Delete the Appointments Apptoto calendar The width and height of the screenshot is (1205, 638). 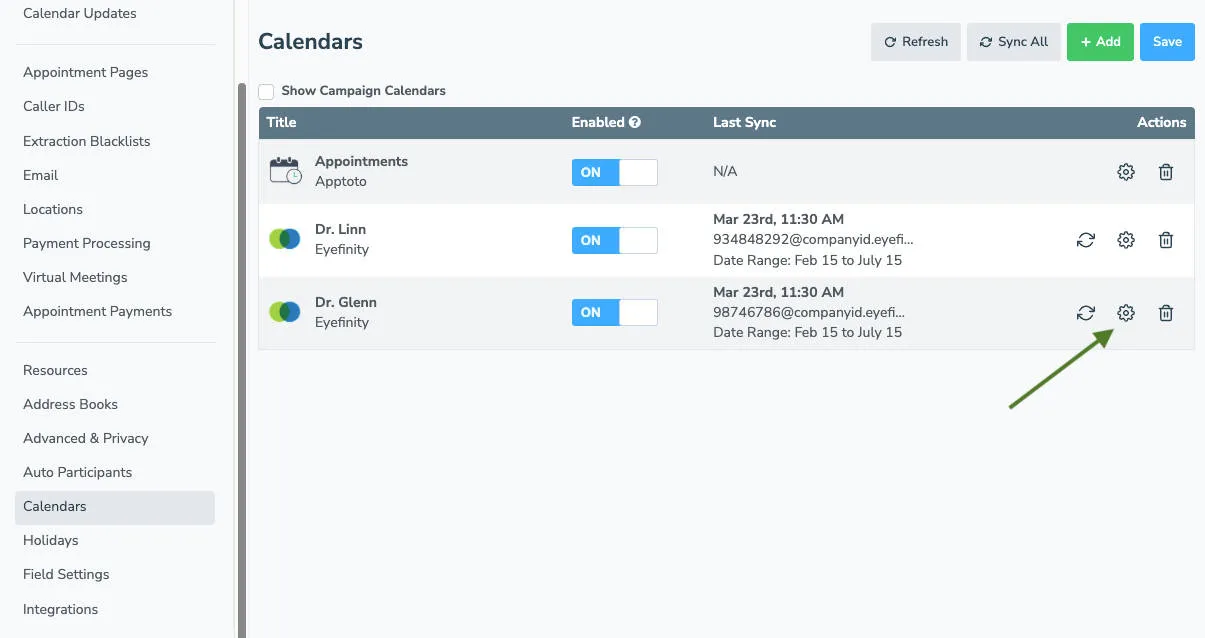coord(1166,172)
